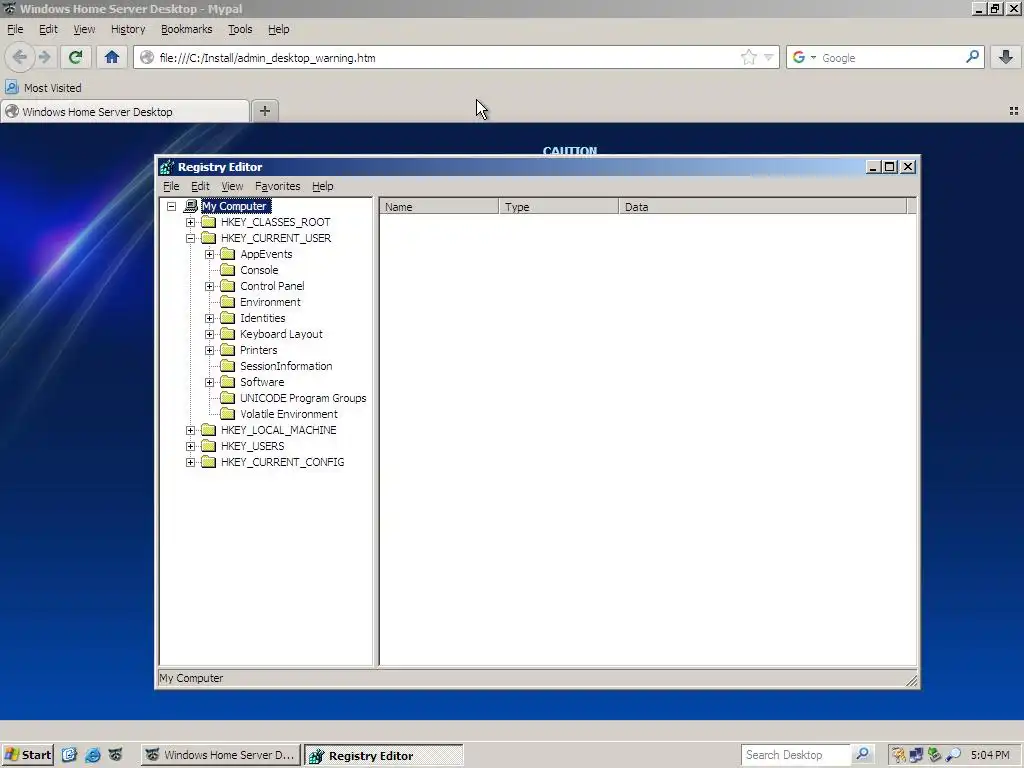Bookmark this page with the star icon
The image size is (1024, 768).
[748, 57]
